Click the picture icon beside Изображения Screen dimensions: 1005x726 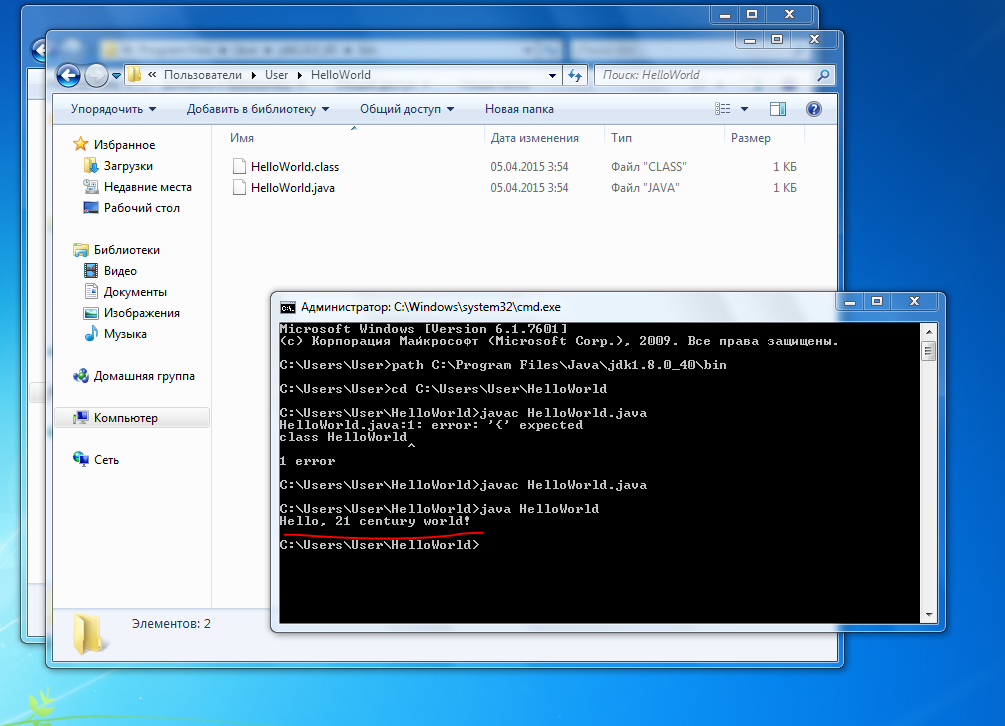91,313
